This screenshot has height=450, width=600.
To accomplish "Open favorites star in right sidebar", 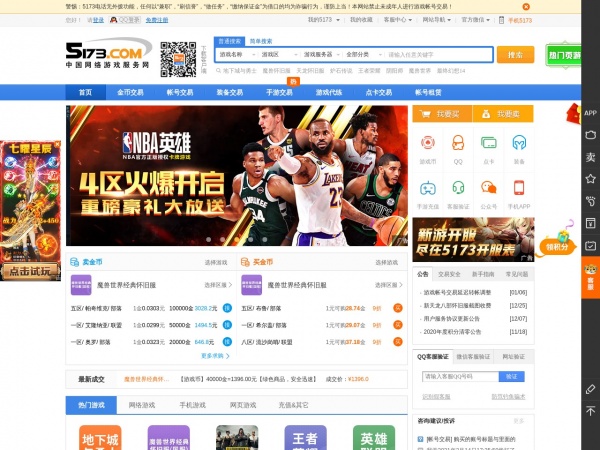I will (590, 179).
